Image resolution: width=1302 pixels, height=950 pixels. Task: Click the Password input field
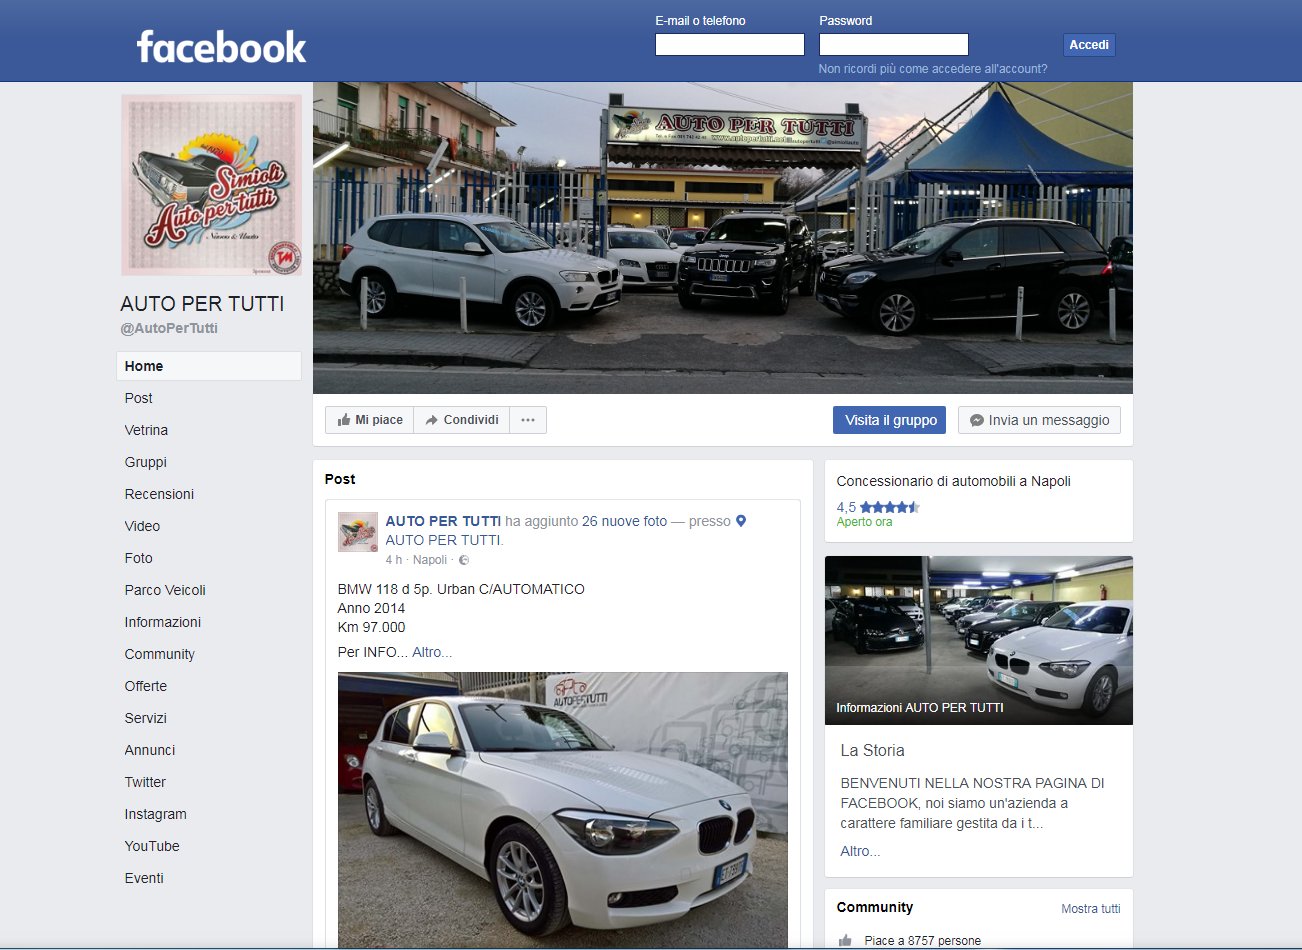click(x=894, y=44)
